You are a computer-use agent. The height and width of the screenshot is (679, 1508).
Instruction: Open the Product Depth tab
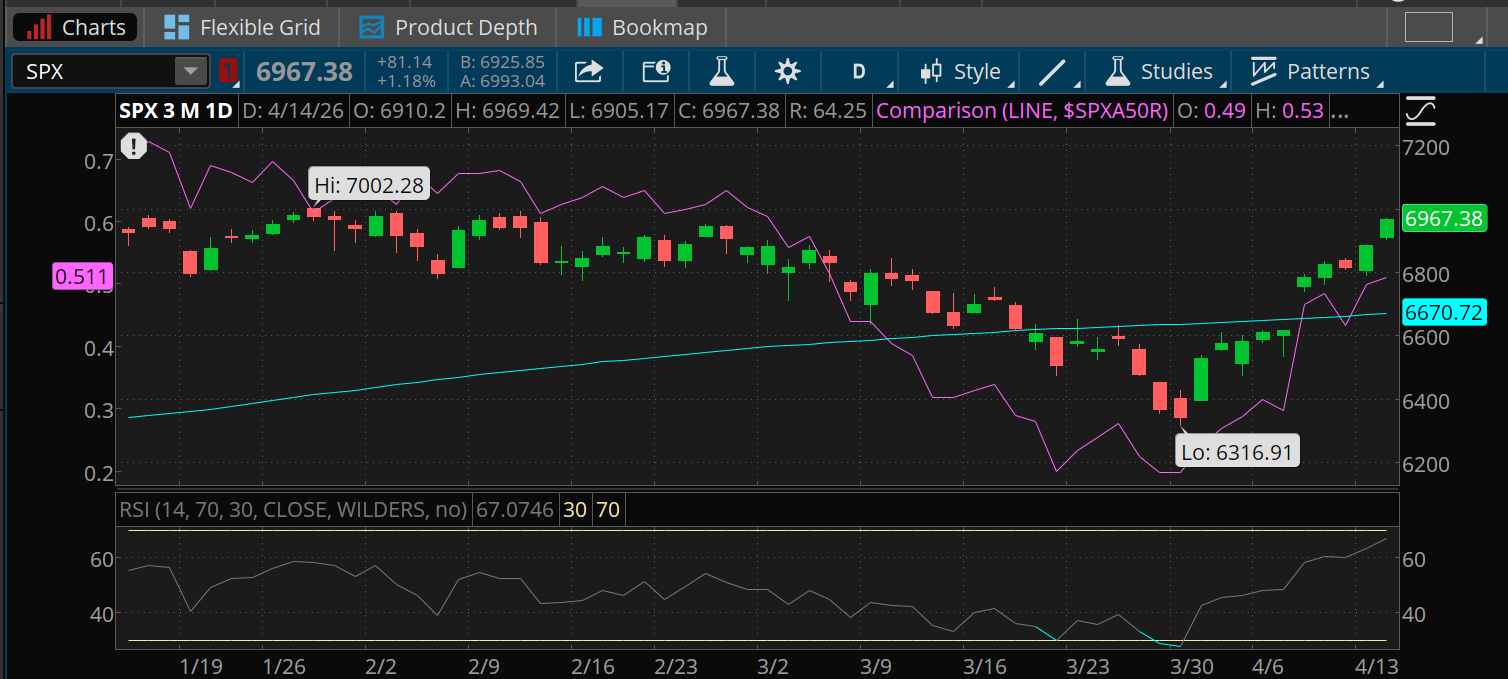[448, 26]
